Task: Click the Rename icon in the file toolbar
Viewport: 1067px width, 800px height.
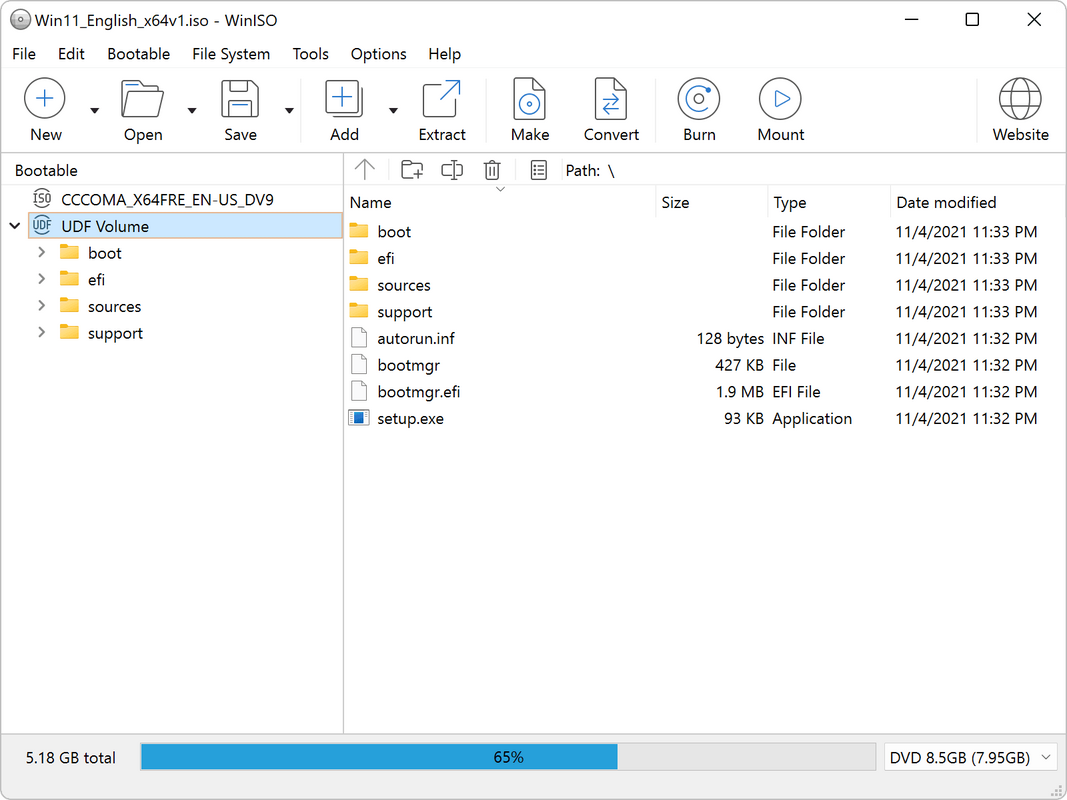Action: (451, 170)
